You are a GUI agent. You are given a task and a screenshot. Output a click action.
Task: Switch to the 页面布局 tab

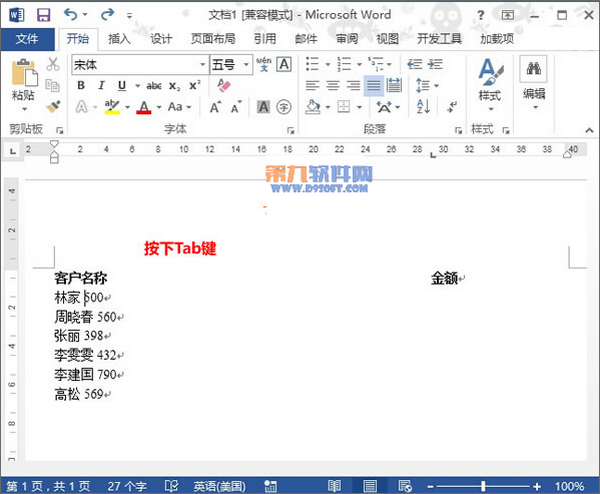pyautogui.click(x=213, y=39)
